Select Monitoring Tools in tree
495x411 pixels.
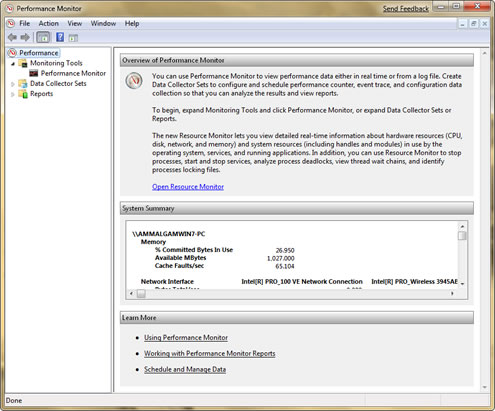click(56, 63)
